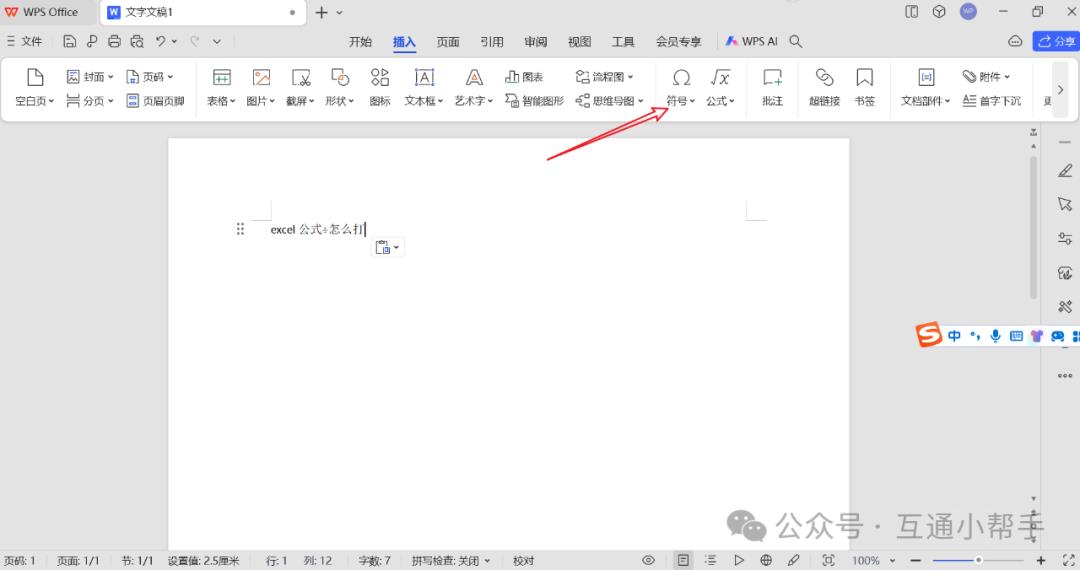1080x570 pixels.
Task: Click the 分享 Share button
Action: pos(1056,41)
